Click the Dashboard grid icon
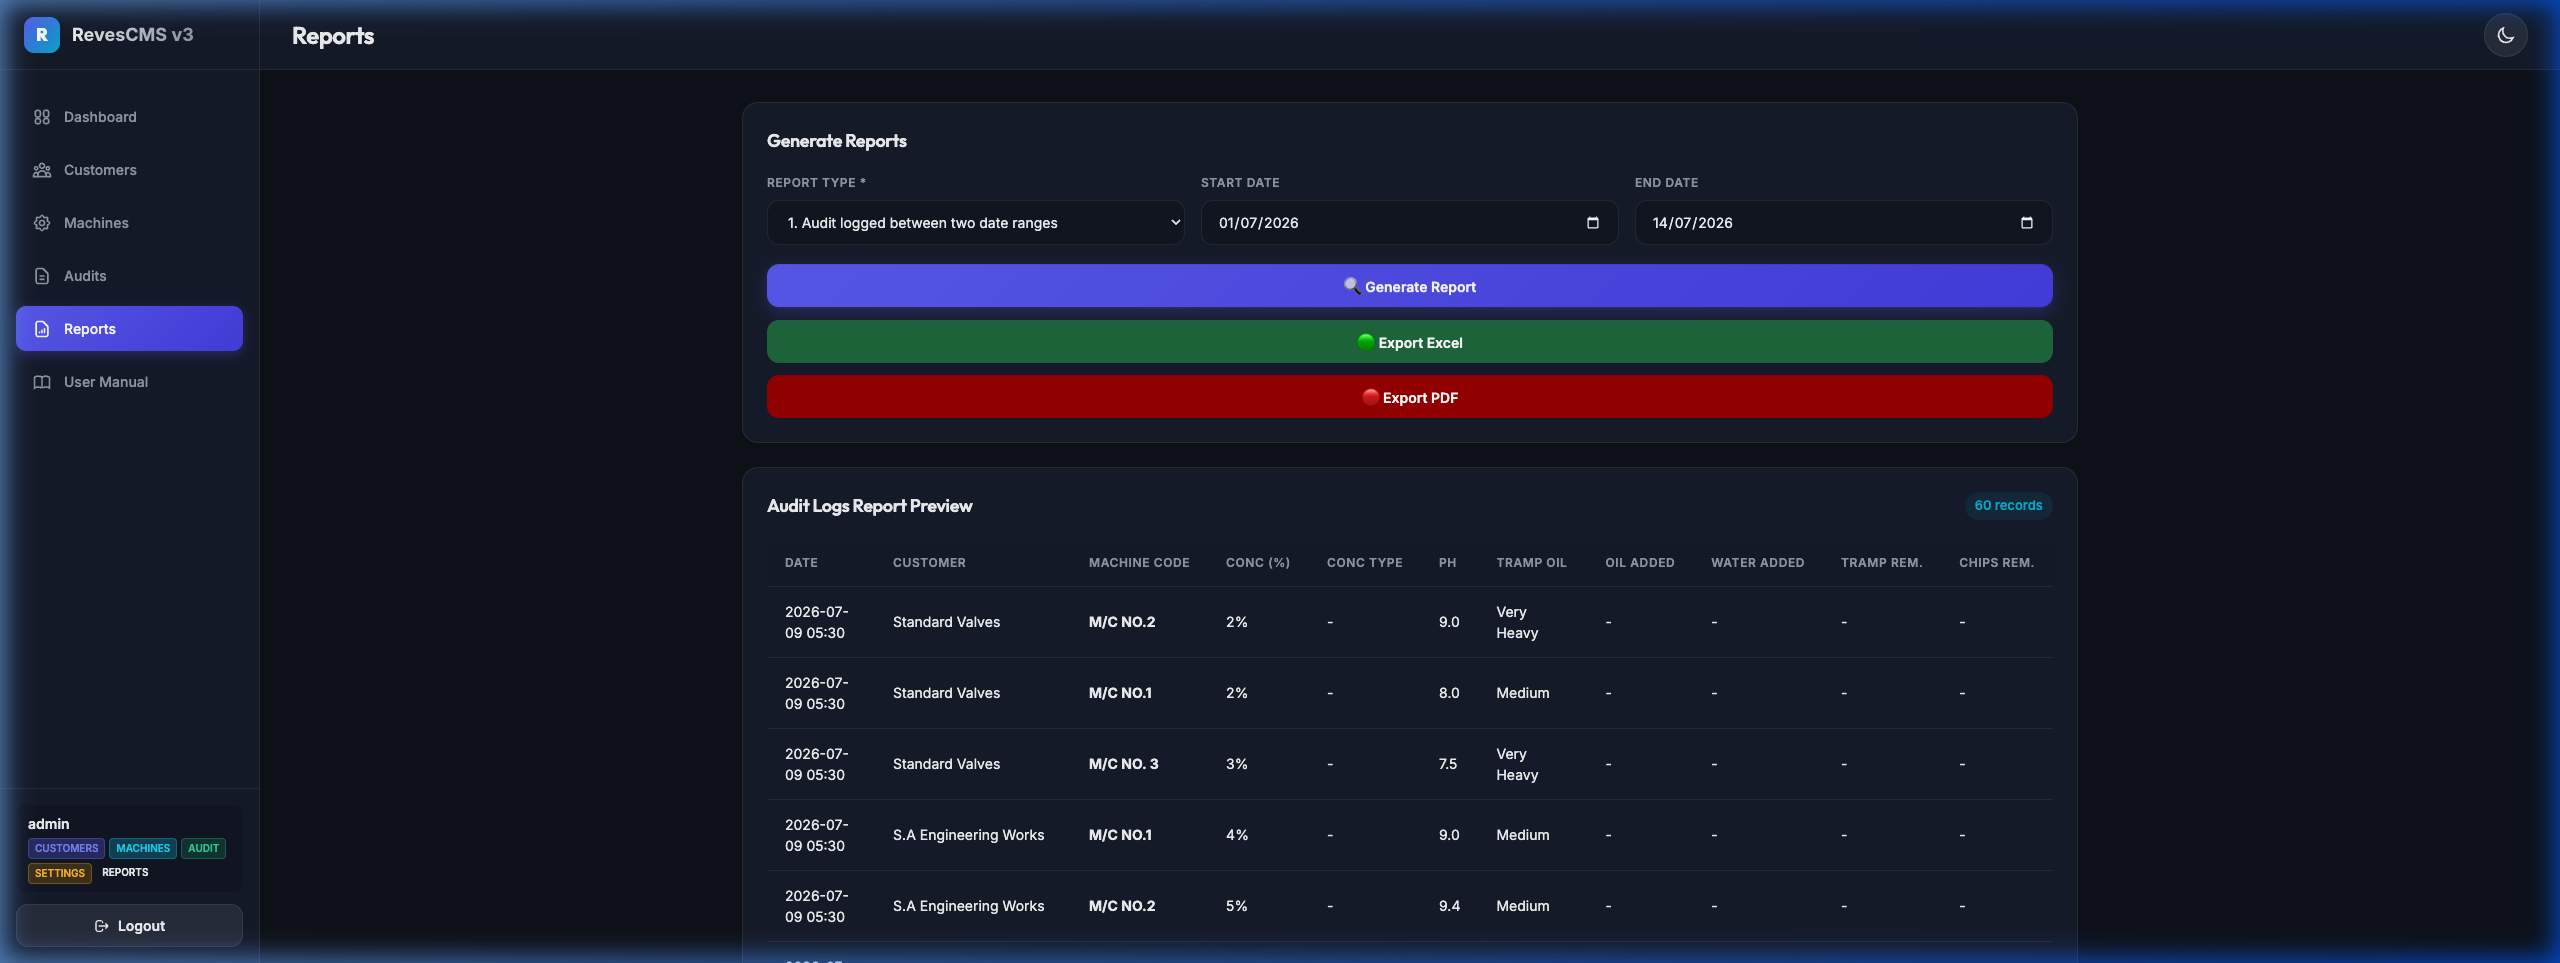Image resolution: width=2560 pixels, height=963 pixels. point(42,117)
